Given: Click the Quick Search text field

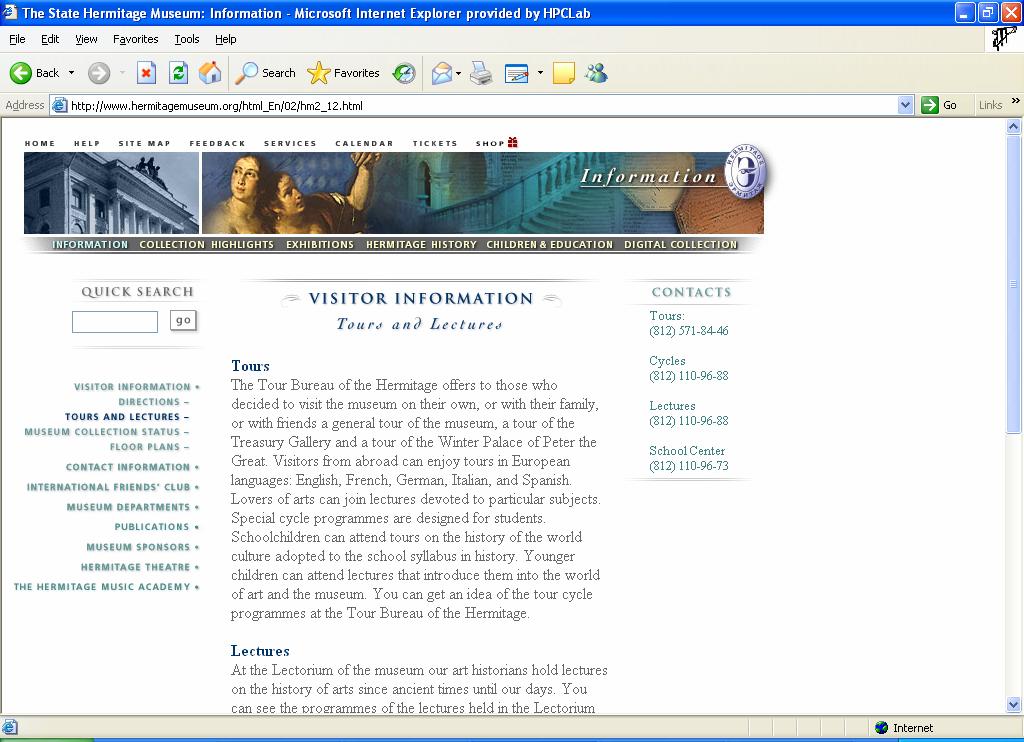Looking at the screenshot, I should click(x=115, y=322).
